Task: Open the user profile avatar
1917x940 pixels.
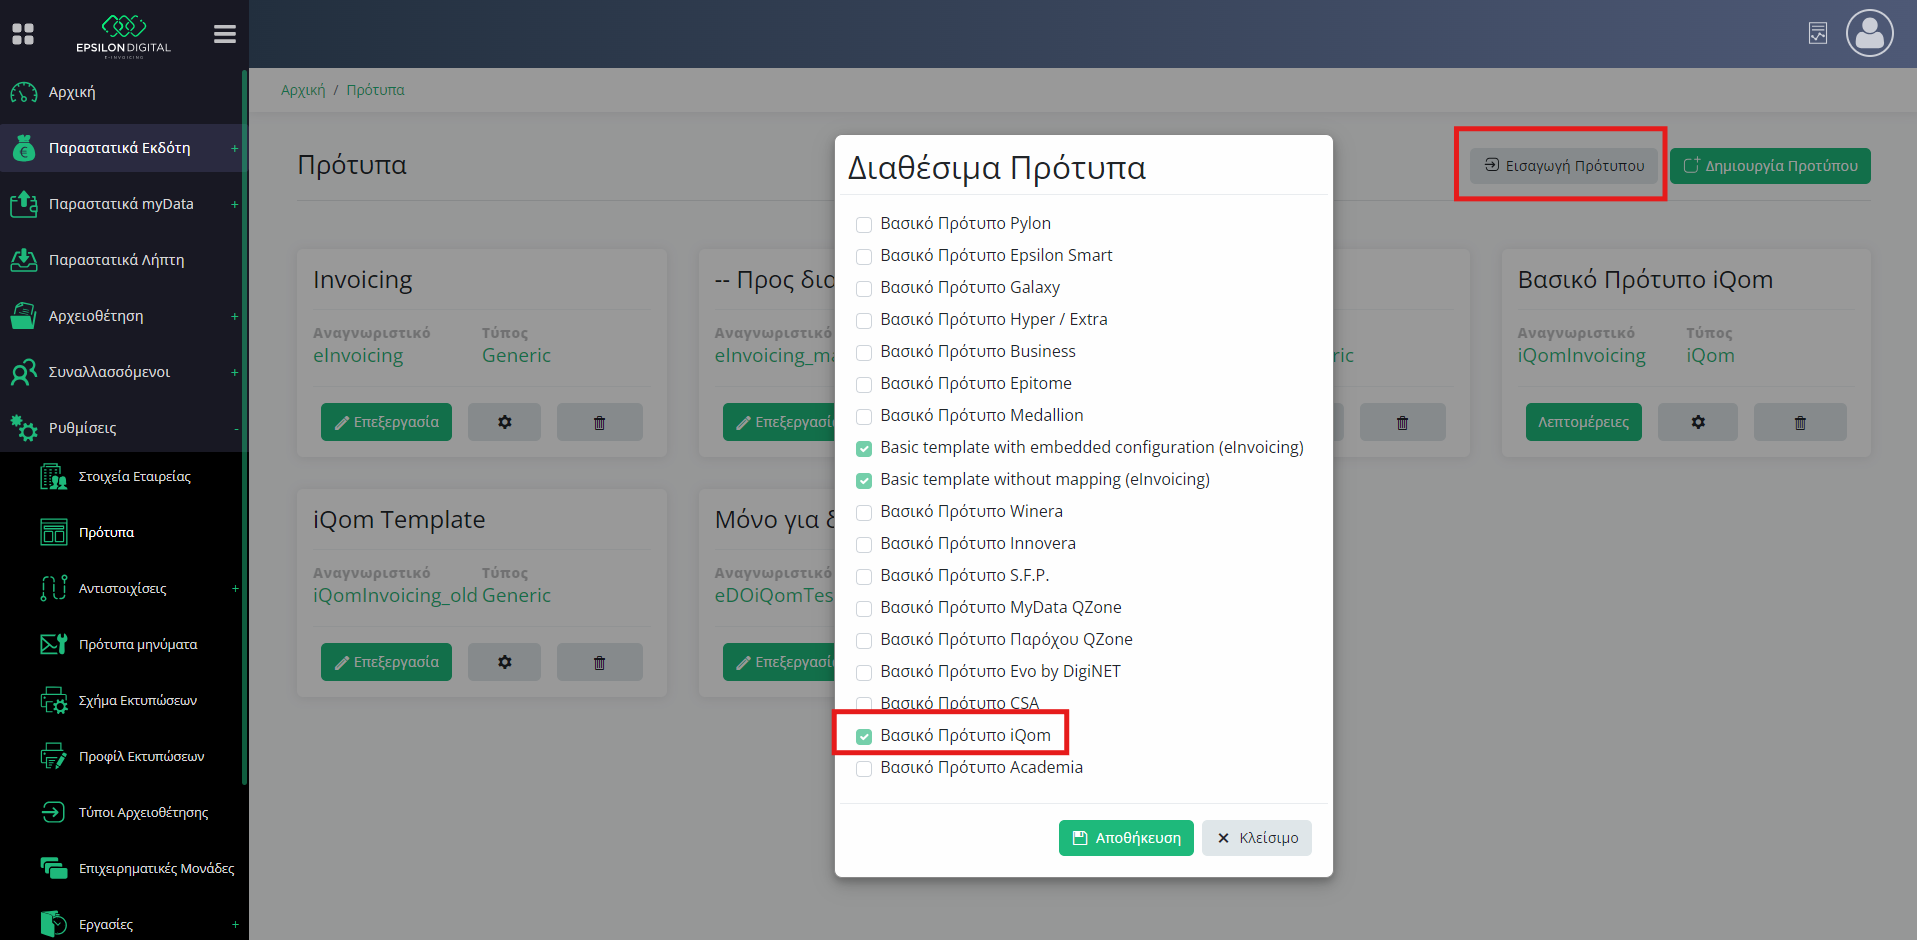Action: (1869, 34)
